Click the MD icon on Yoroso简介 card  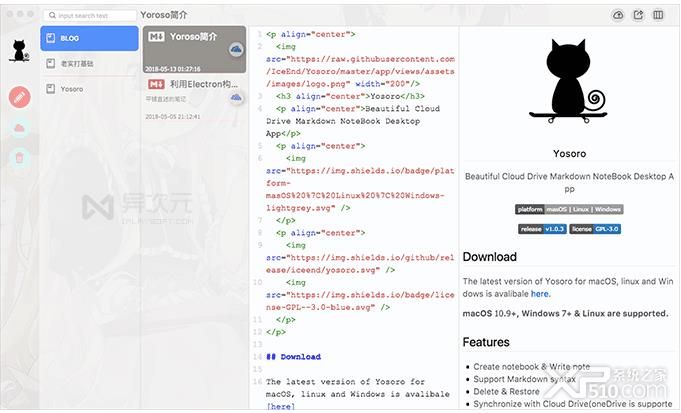tap(156, 37)
